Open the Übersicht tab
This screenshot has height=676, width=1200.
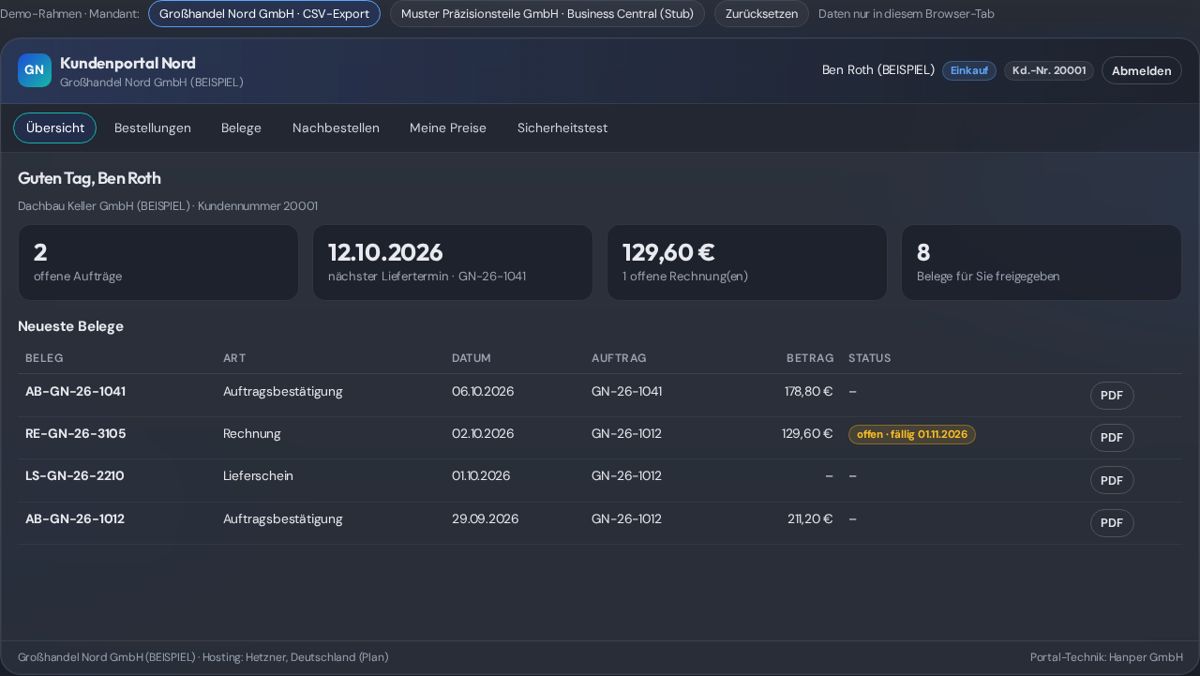55,128
